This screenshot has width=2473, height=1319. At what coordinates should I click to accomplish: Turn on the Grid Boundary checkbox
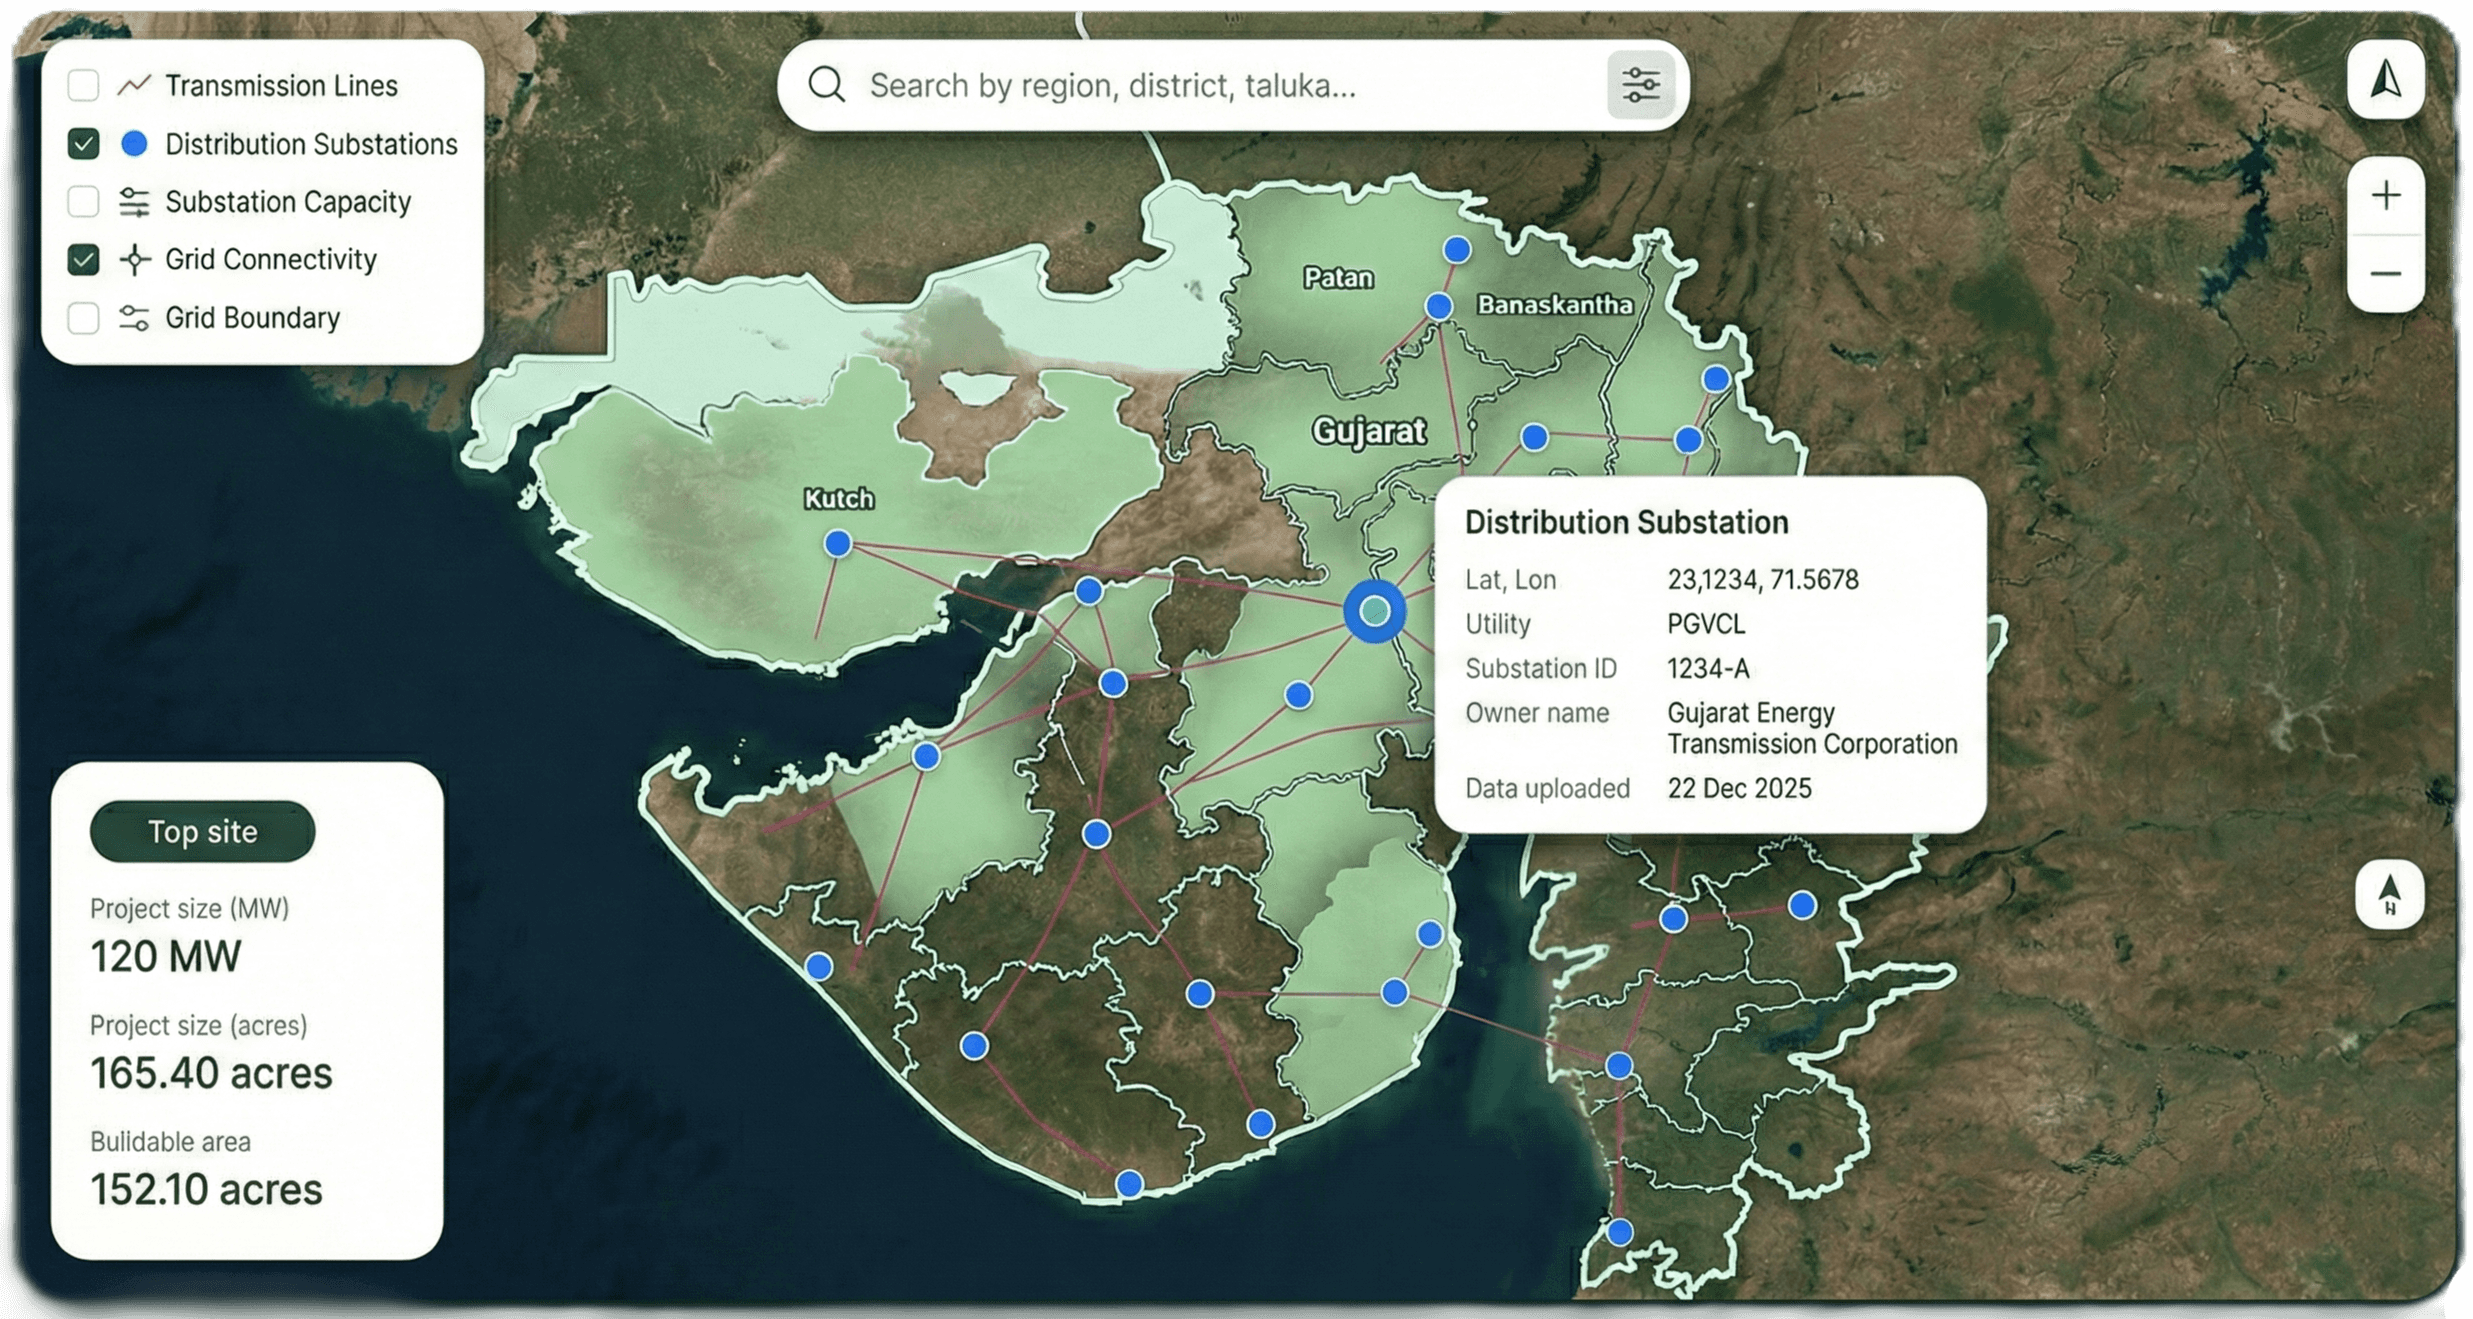point(83,318)
